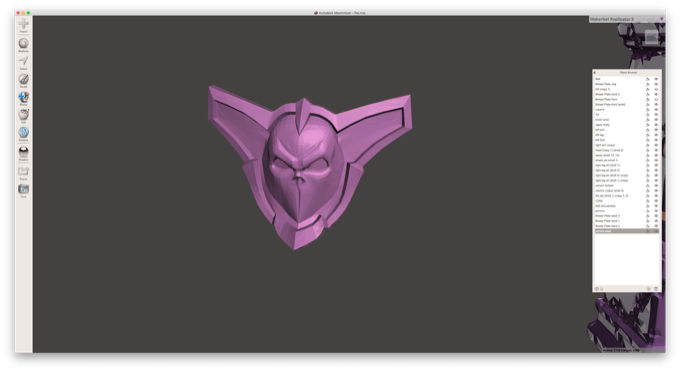Screen dimensions: 680x372
Task: Hide the upper body object
Action: pos(656,125)
